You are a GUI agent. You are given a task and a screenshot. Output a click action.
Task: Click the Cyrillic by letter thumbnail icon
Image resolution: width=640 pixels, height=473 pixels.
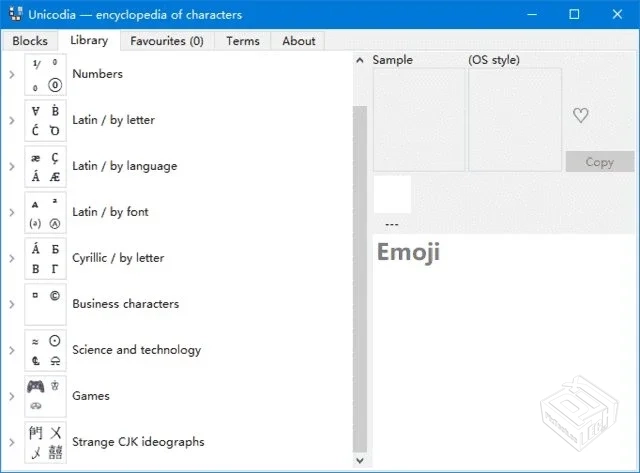pyautogui.click(x=45, y=259)
